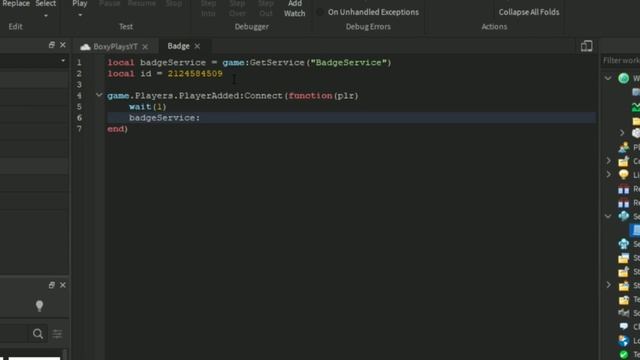Click the 'end)' line of code
This screenshot has width=640, height=360.
pyautogui.click(x=118, y=129)
